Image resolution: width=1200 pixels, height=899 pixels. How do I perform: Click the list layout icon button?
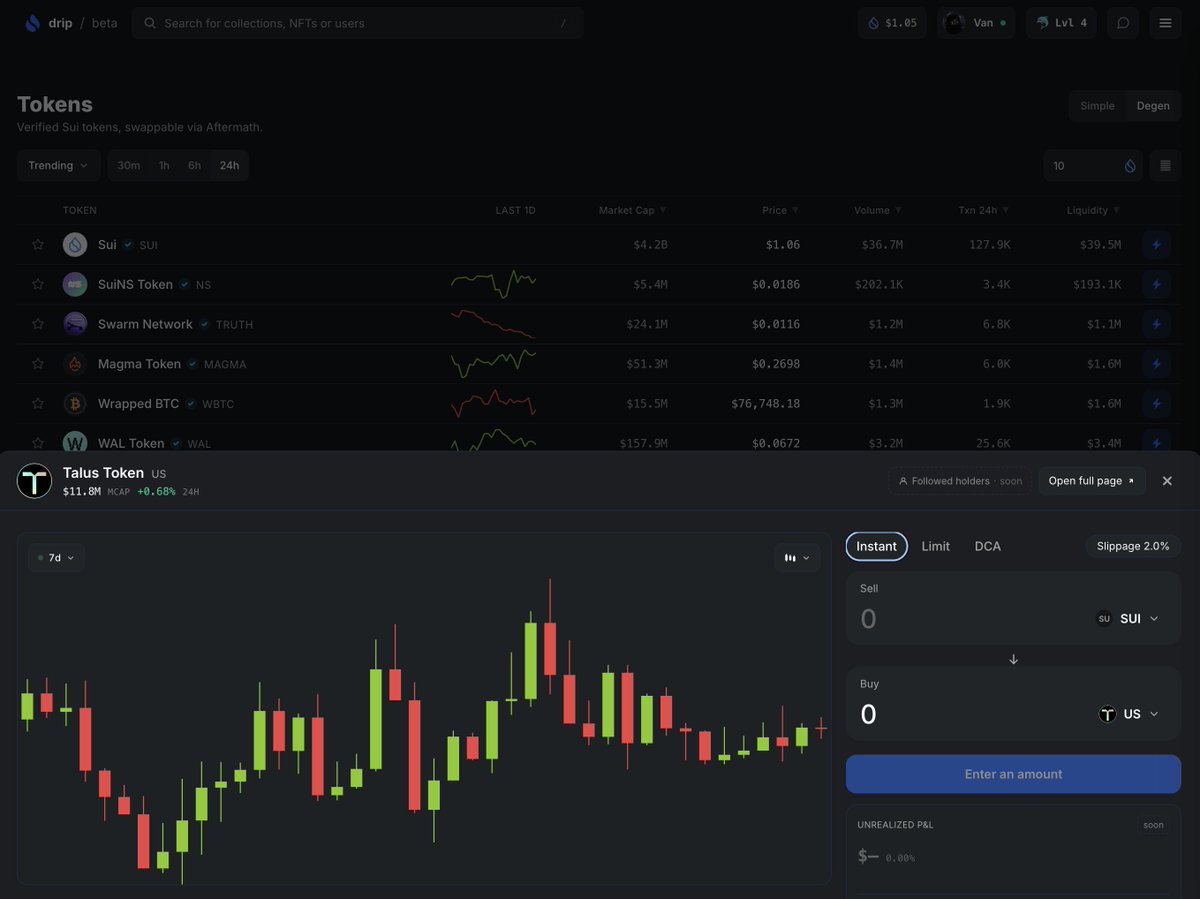(x=1165, y=165)
